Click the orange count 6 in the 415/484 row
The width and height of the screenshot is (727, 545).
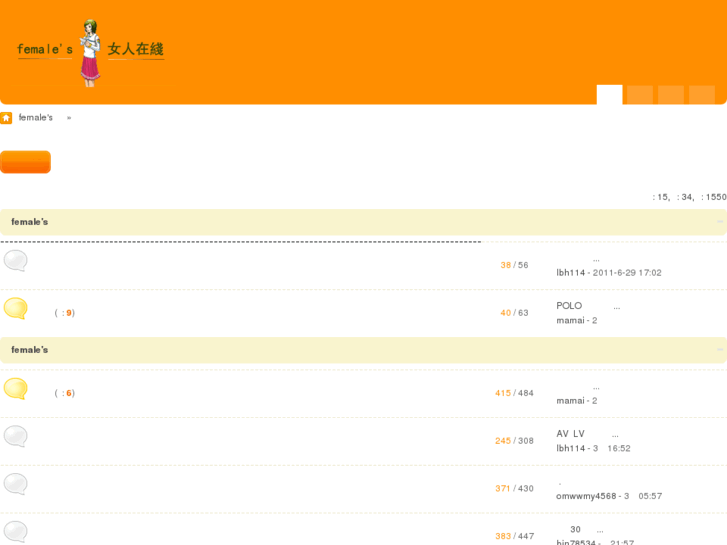pos(69,393)
